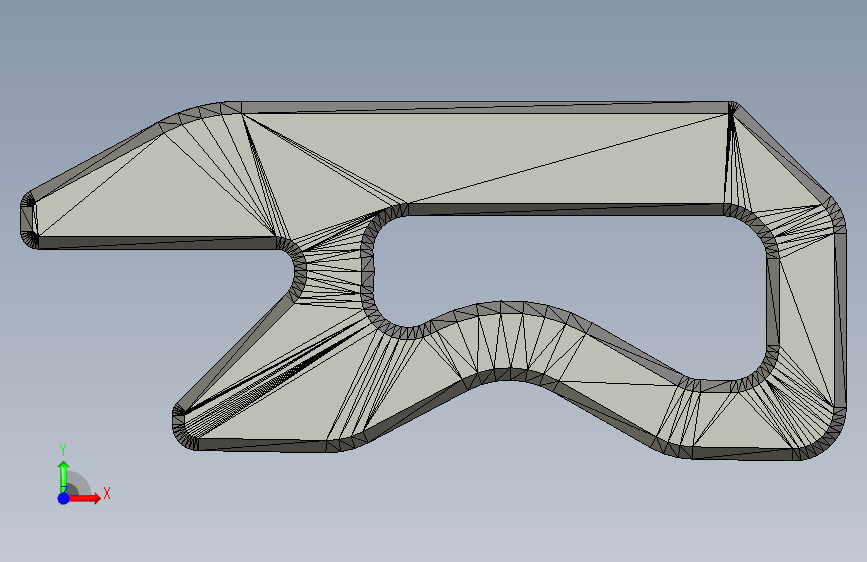The height and width of the screenshot is (562, 867).
Task: Click the "X" label of the axis triad
Action: 107,493
